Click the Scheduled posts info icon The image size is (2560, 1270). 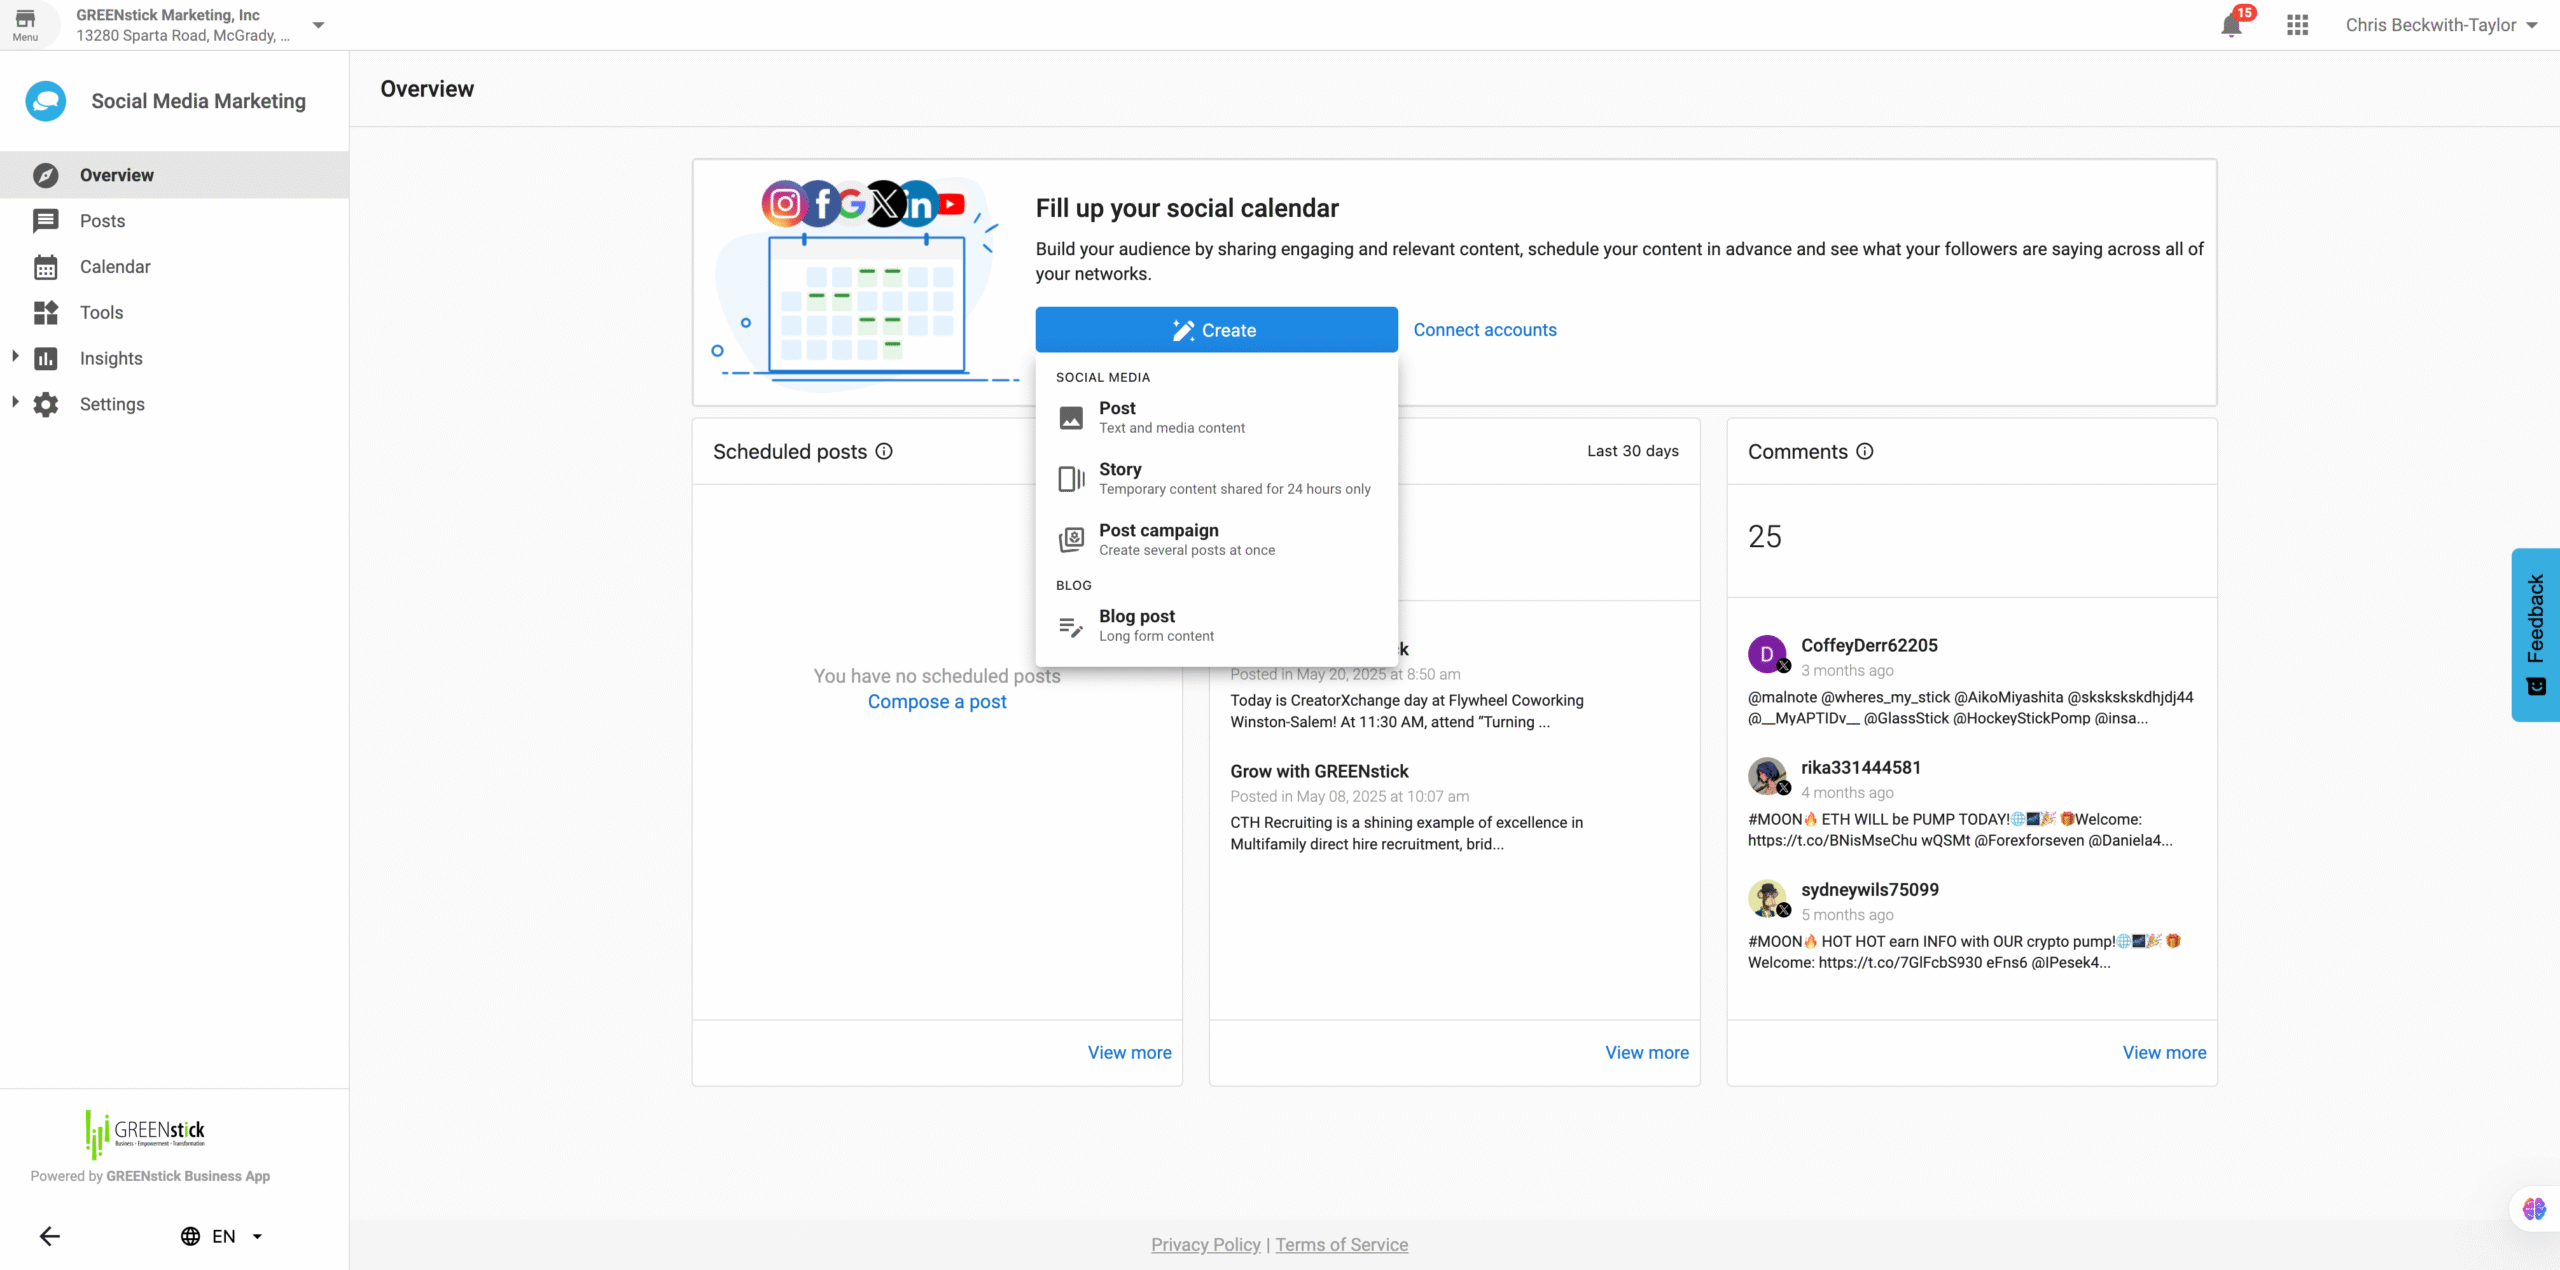[884, 451]
